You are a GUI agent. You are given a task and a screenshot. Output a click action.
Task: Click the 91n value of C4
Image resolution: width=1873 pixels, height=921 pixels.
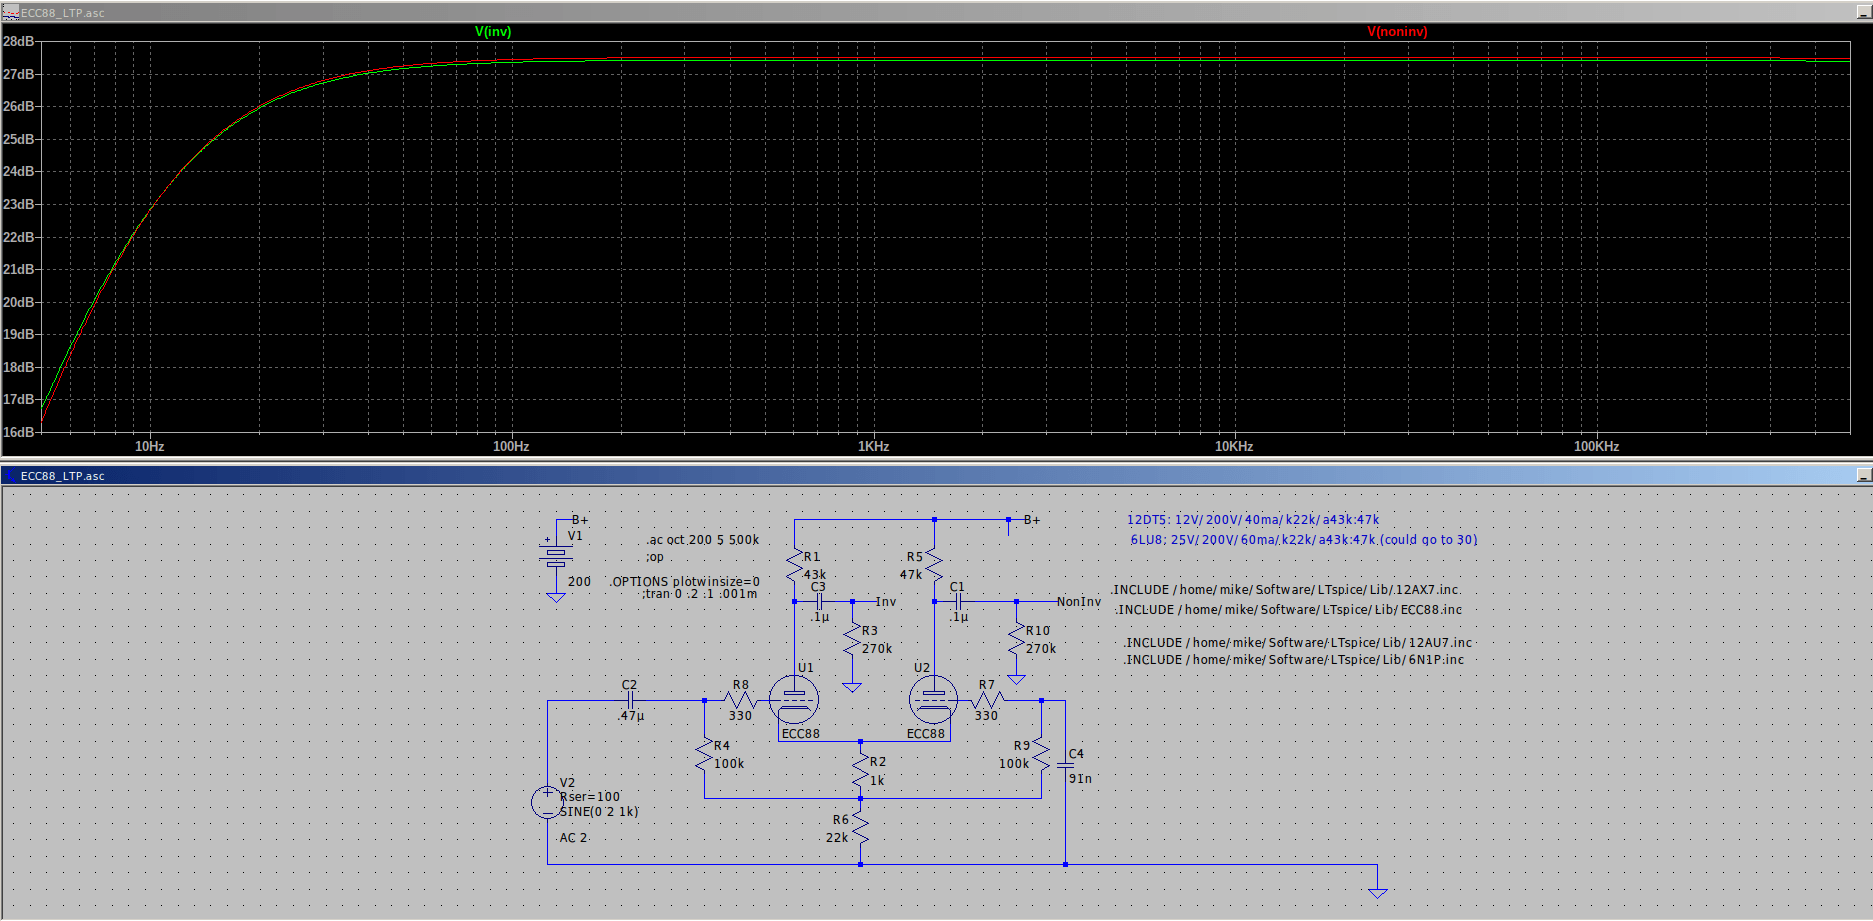(1081, 779)
